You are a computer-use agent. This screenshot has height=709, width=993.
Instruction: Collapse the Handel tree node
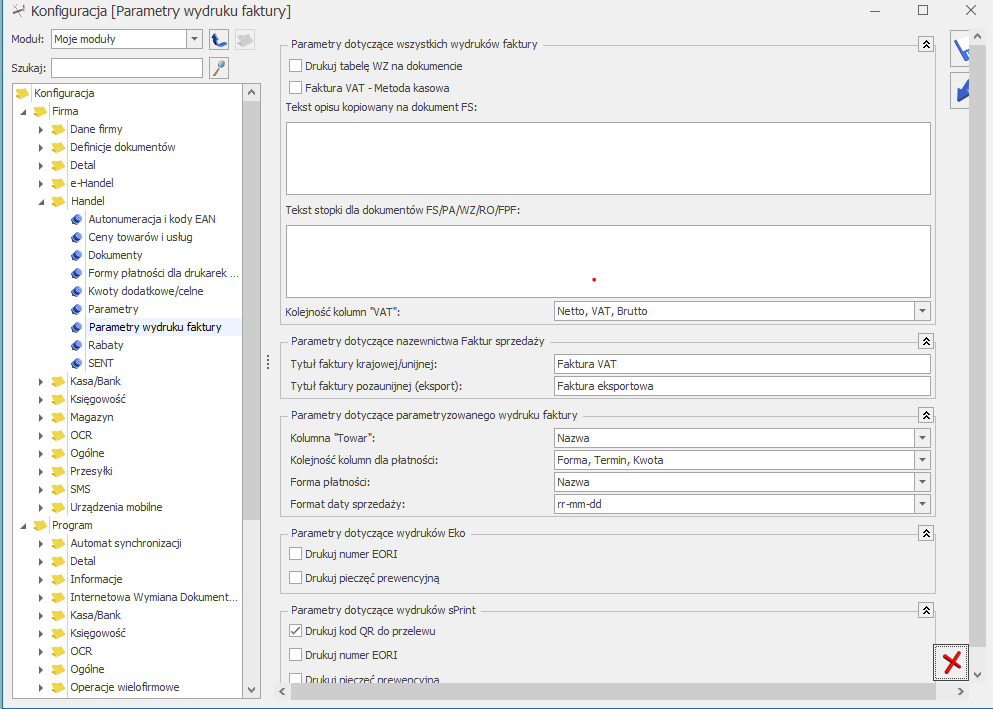(41, 202)
